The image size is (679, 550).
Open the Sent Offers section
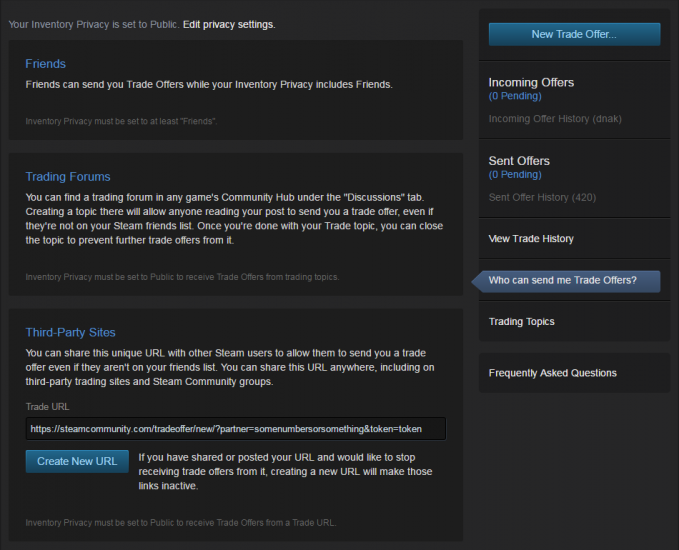pos(519,160)
